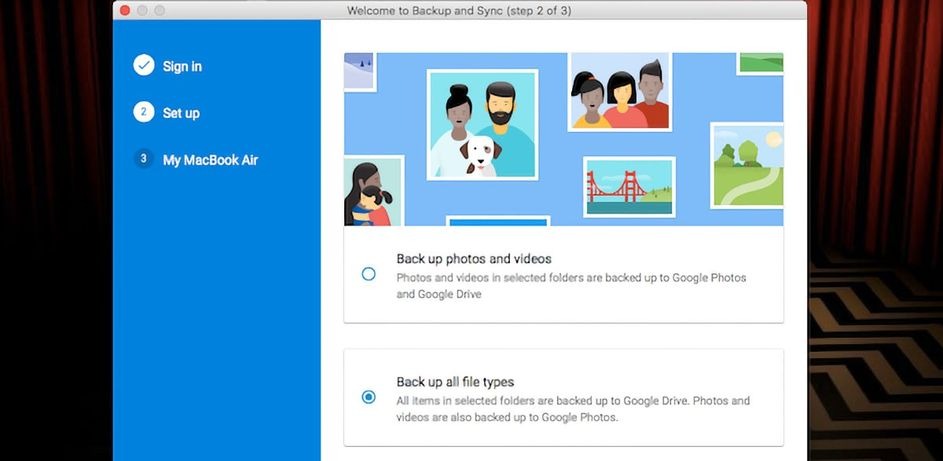Click the Back up photos and videos heading
This screenshot has height=461, width=943.
click(x=474, y=258)
